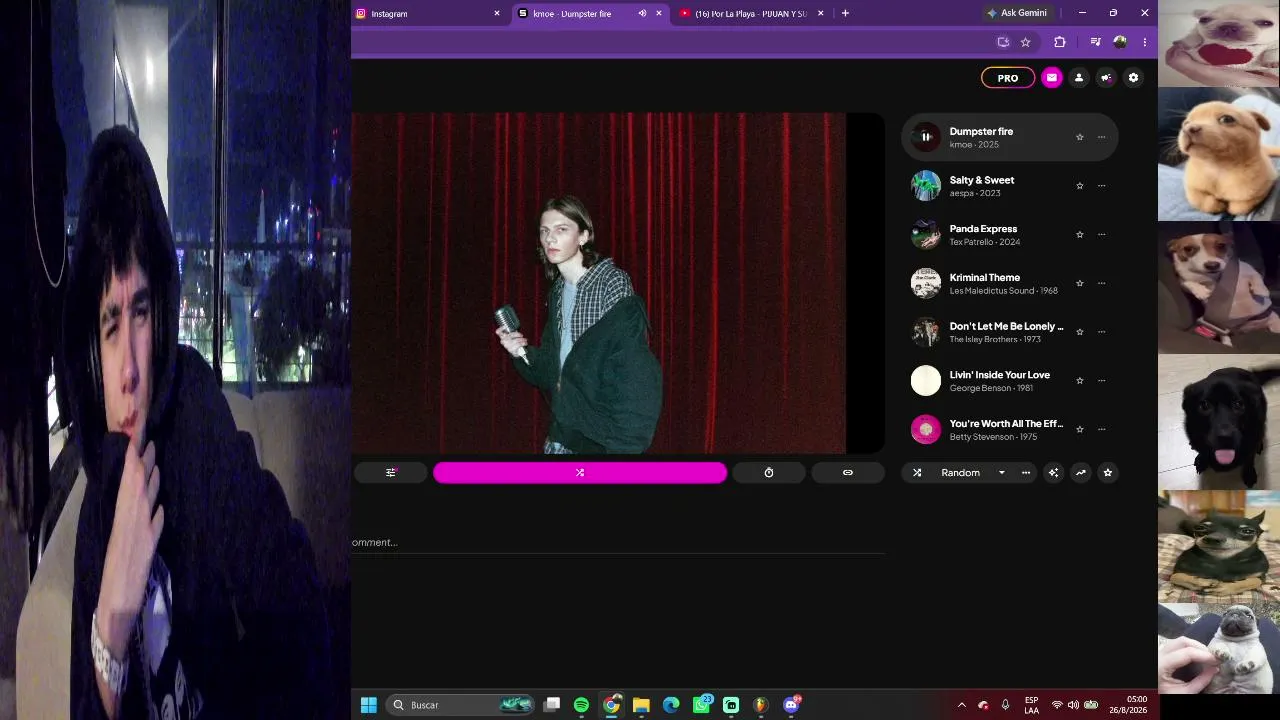Viewport: 1280px width, 720px height.
Task: Play Livin' Inside Your Love thumbnail
Action: [x=926, y=380]
